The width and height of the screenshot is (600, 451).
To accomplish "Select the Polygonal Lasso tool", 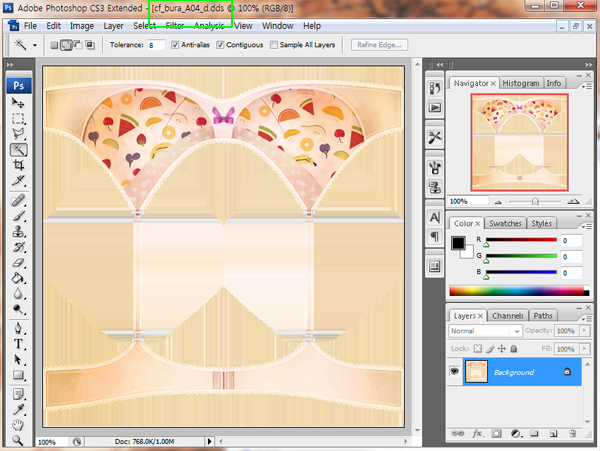I will coord(18,134).
